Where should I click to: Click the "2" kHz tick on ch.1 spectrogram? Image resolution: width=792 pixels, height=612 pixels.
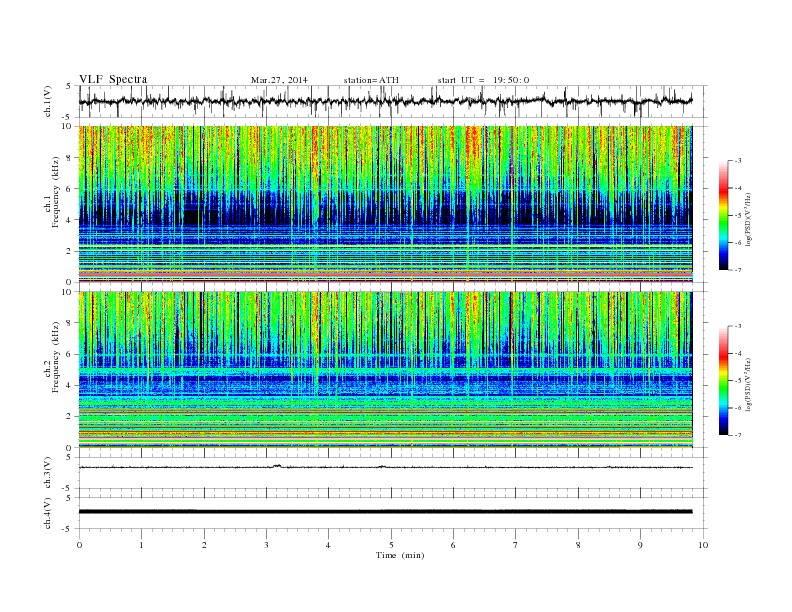[69, 251]
